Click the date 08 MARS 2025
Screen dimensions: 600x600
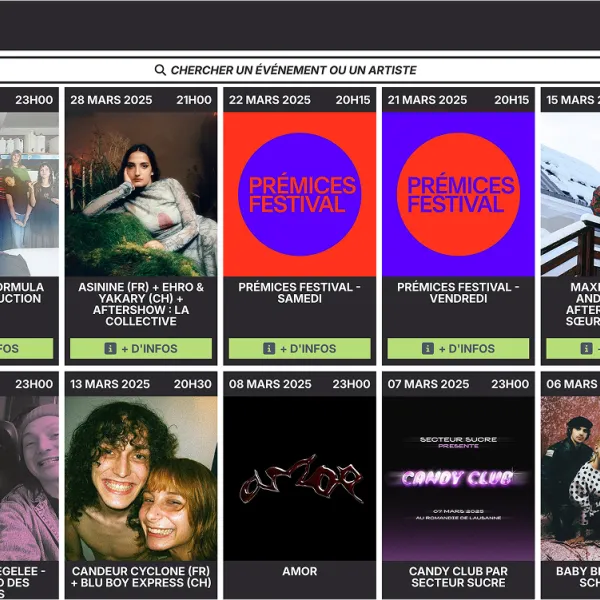point(270,384)
